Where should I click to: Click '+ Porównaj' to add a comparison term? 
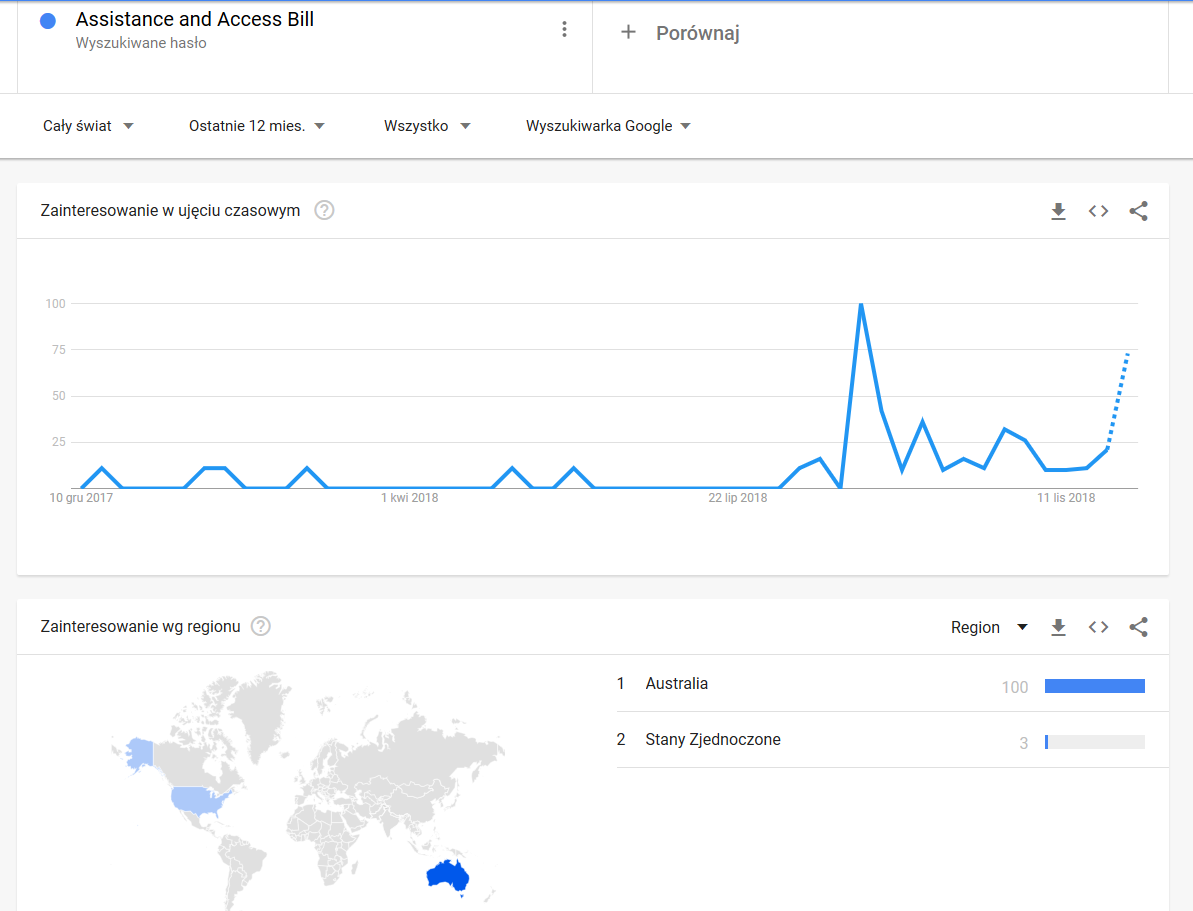point(684,32)
